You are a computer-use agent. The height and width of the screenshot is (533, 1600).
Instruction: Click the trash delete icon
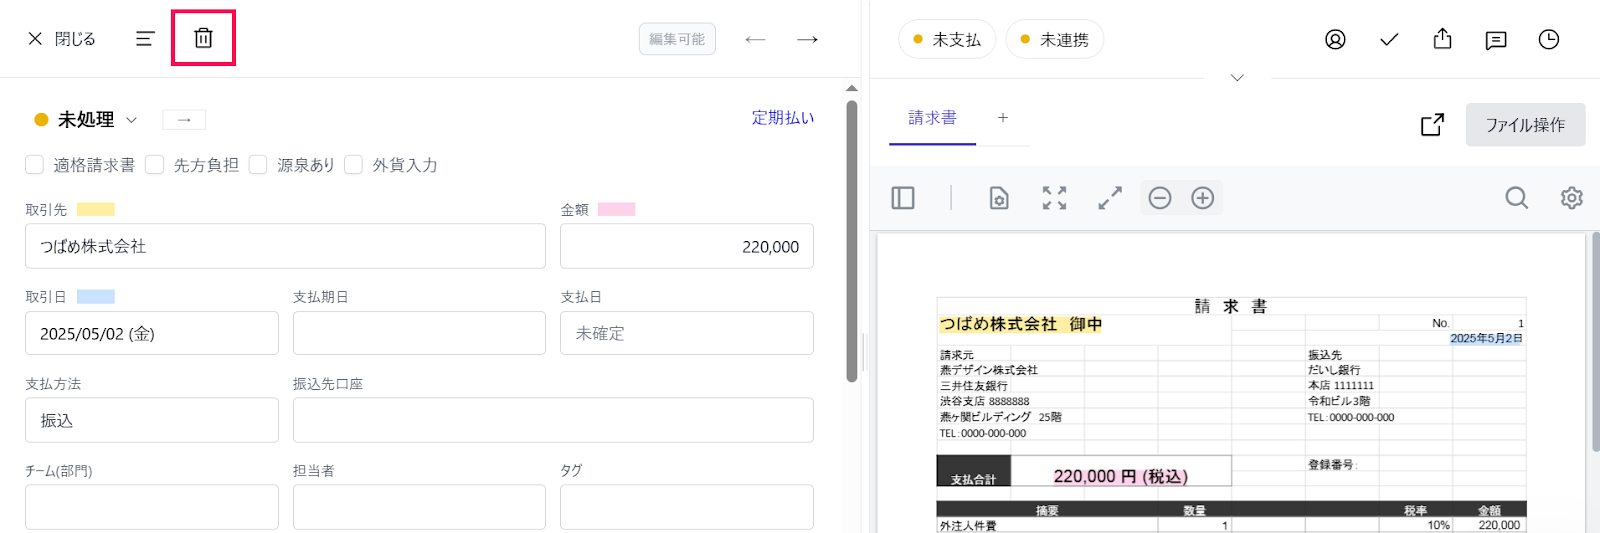tap(203, 38)
